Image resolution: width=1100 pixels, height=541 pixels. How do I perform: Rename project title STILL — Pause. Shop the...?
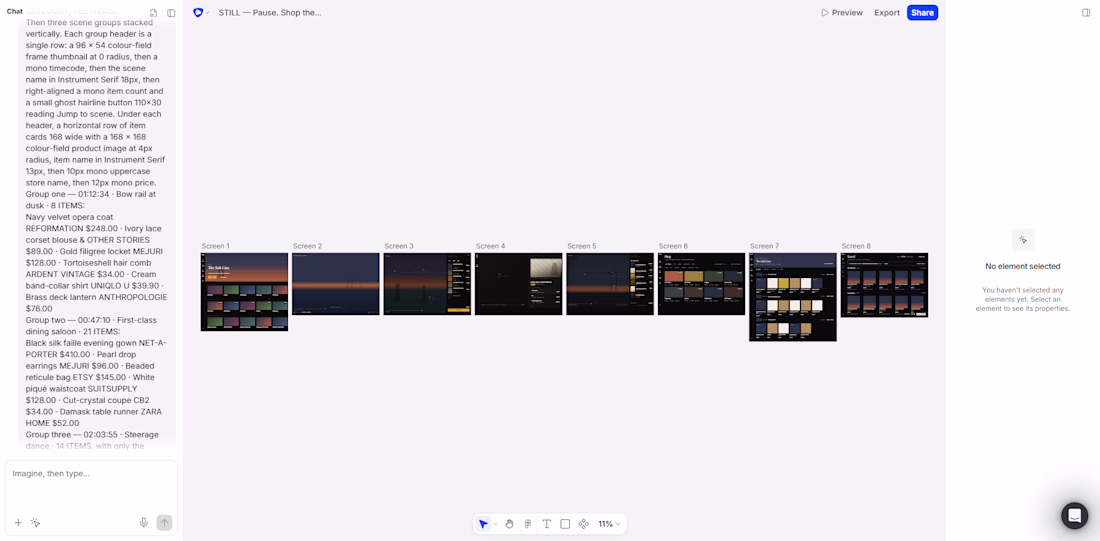coord(270,13)
